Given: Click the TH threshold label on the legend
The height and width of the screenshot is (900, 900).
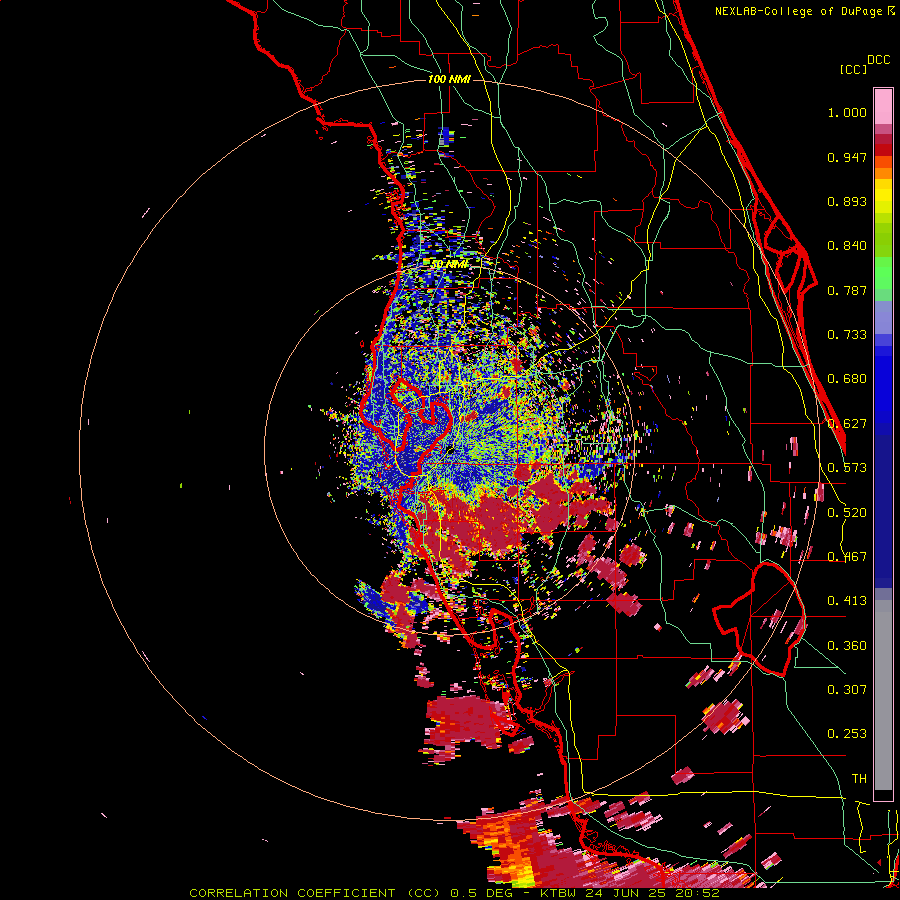Looking at the screenshot, I should click(859, 779).
